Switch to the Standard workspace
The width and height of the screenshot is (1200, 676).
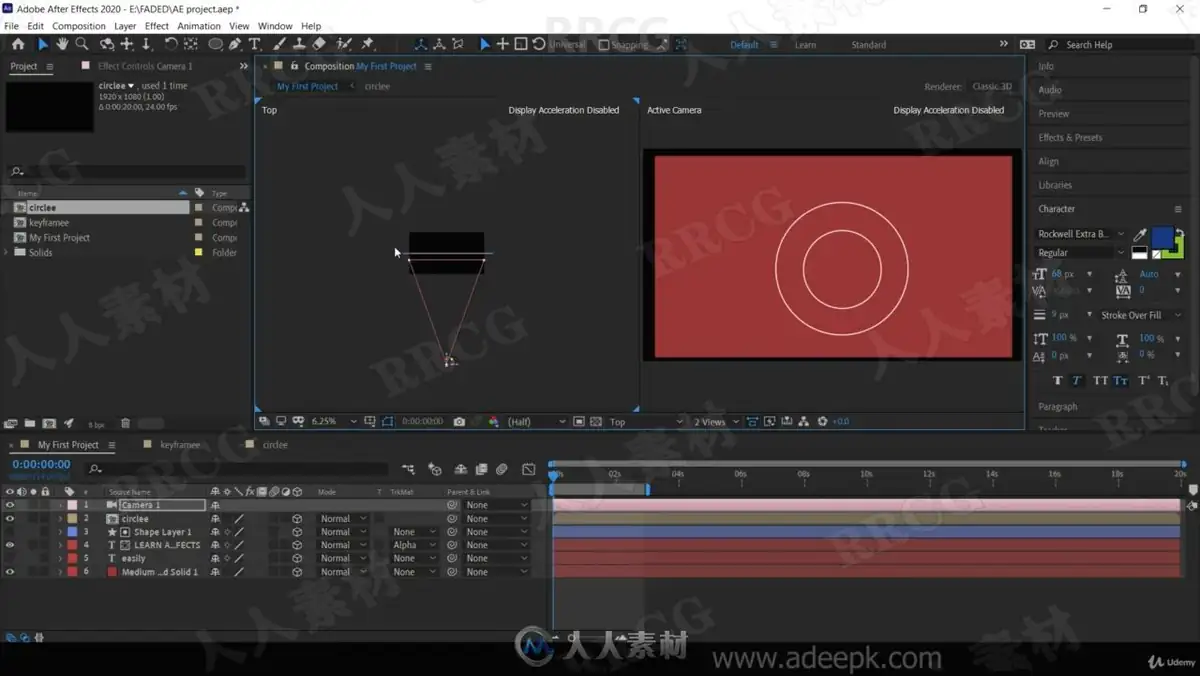(868, 45)
